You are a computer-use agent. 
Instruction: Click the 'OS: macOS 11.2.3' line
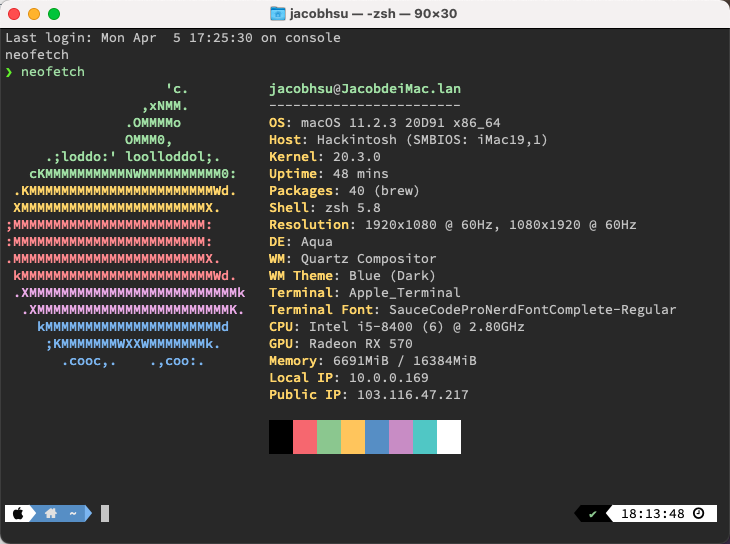(385, 122)
